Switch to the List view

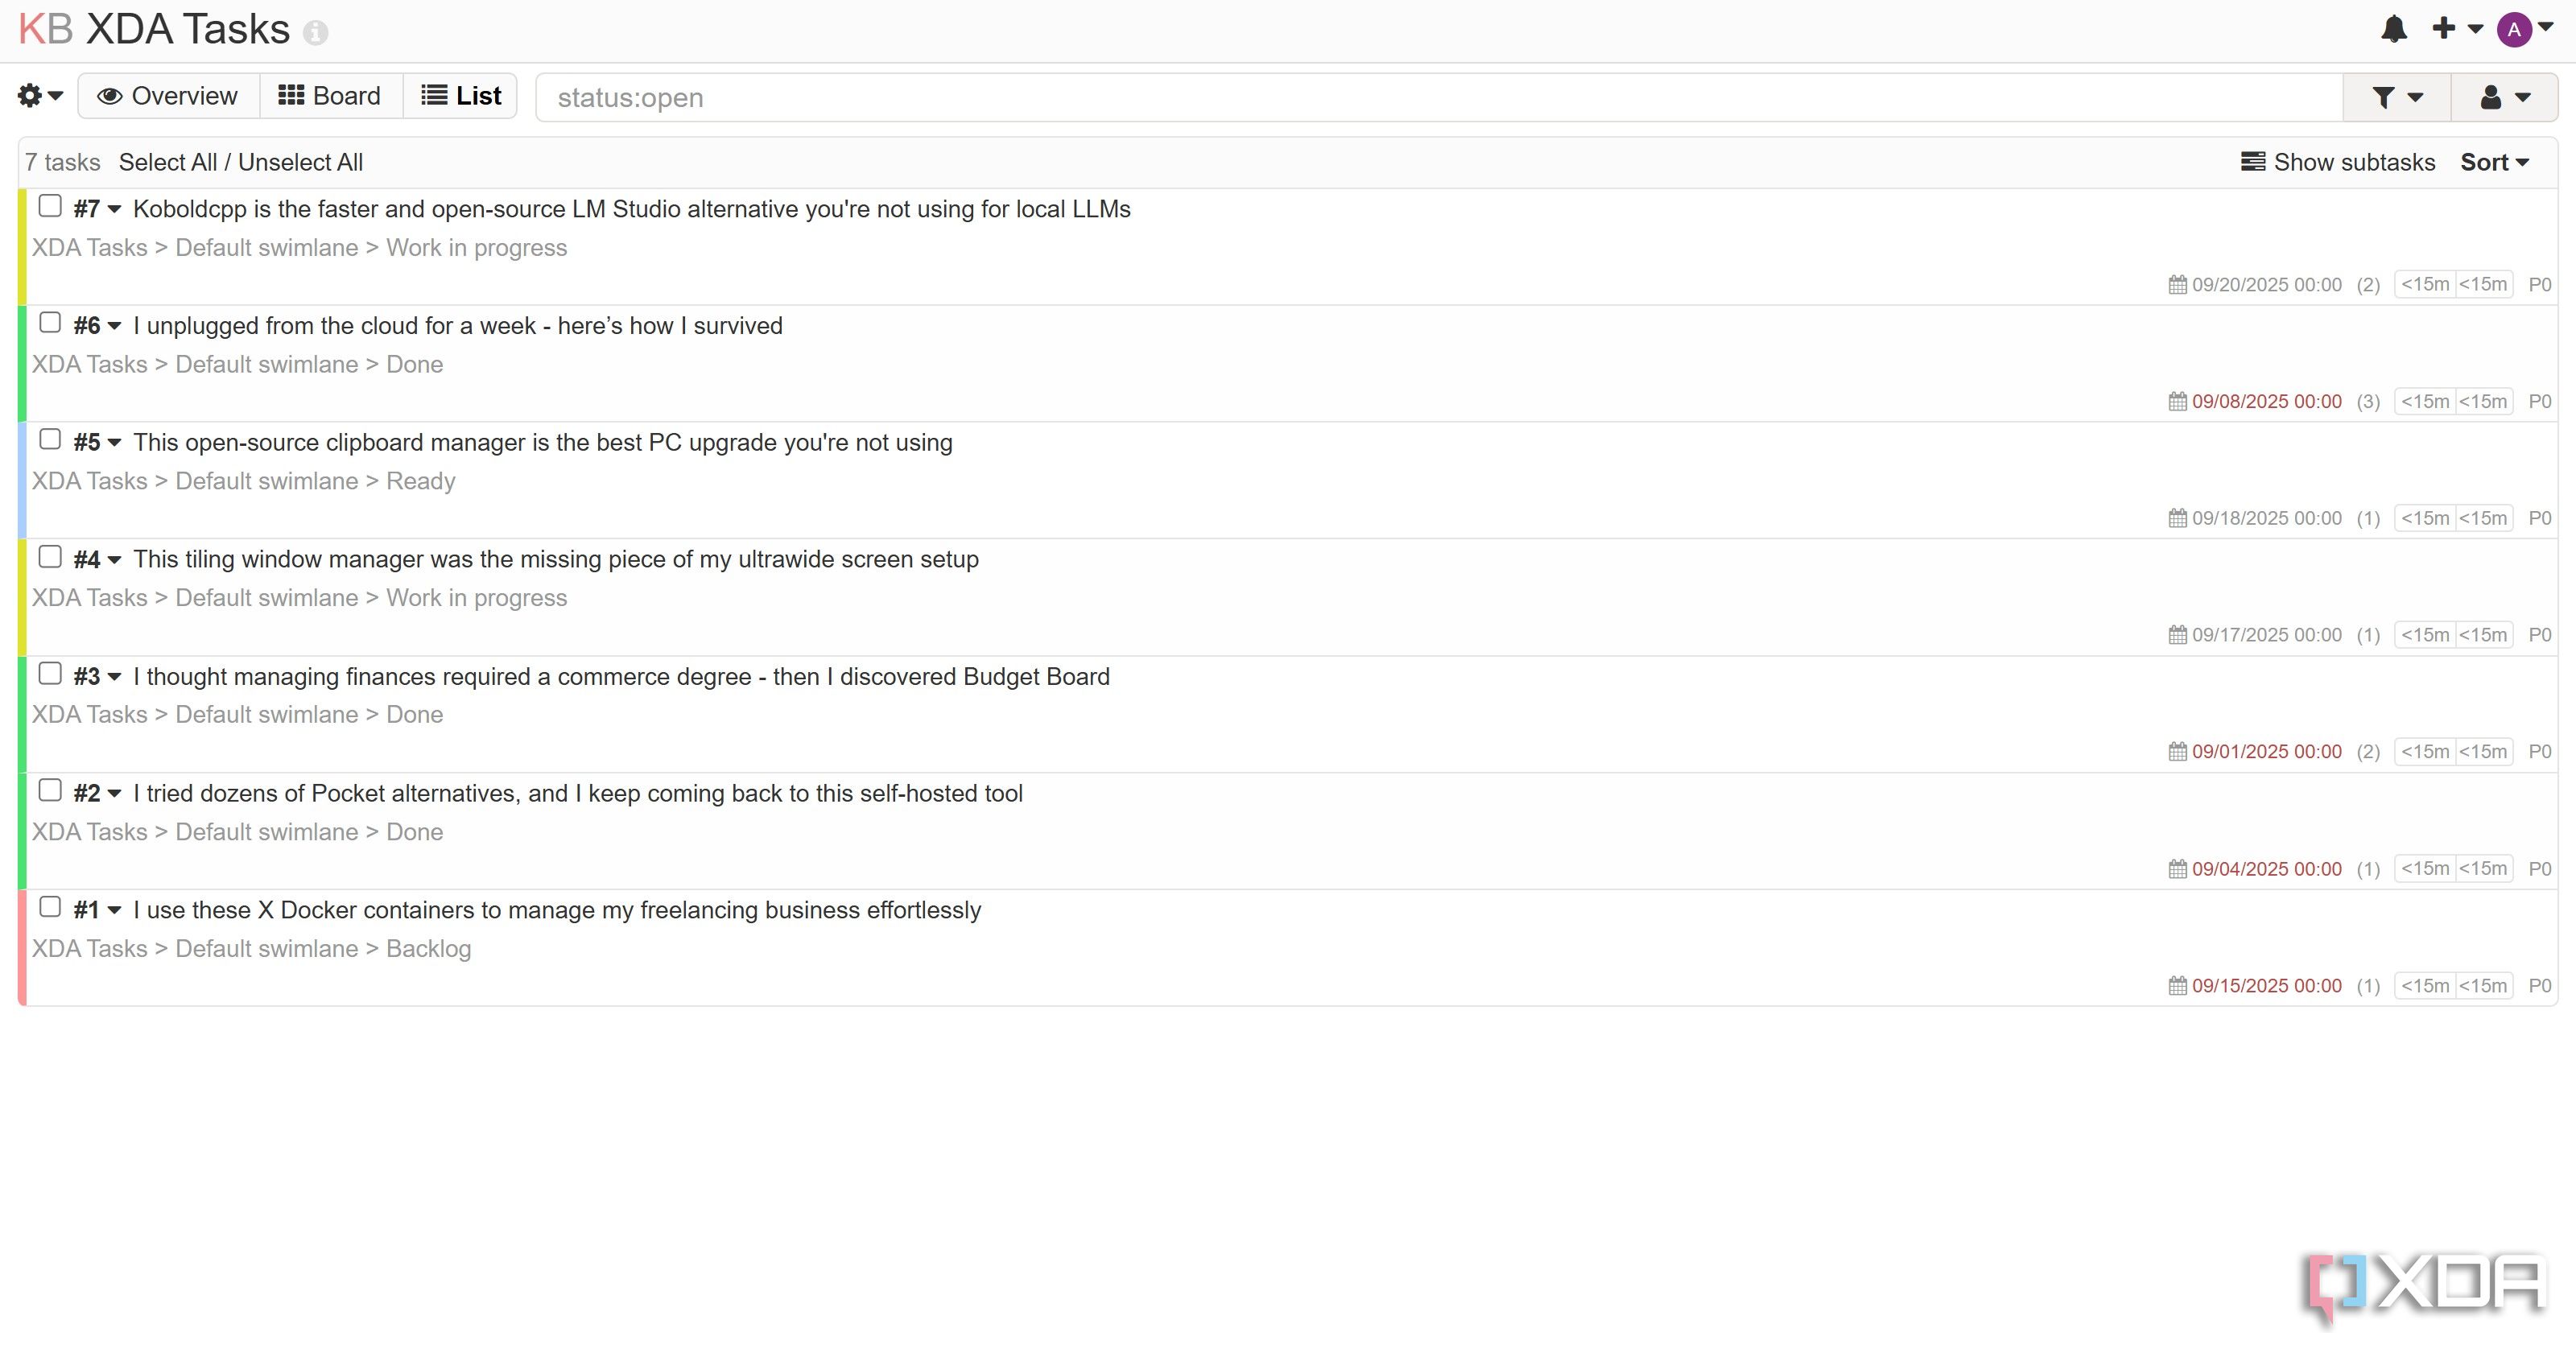(461, 96)
